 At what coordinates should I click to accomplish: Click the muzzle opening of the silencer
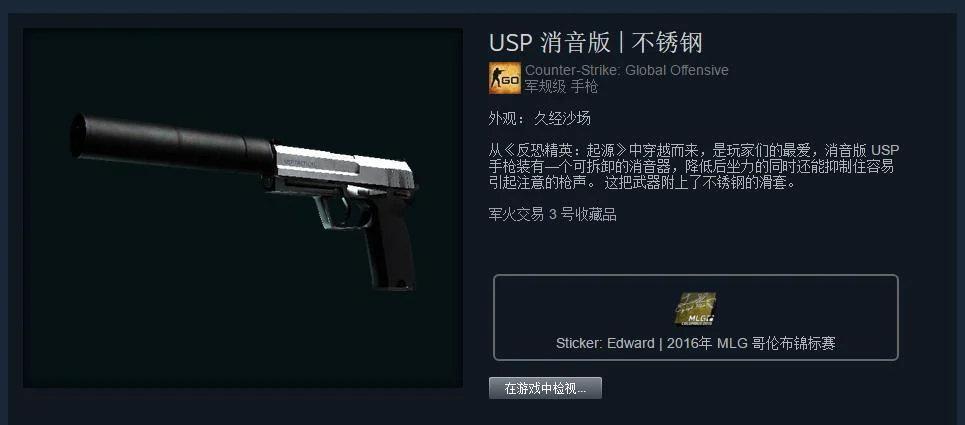(78, 135)
